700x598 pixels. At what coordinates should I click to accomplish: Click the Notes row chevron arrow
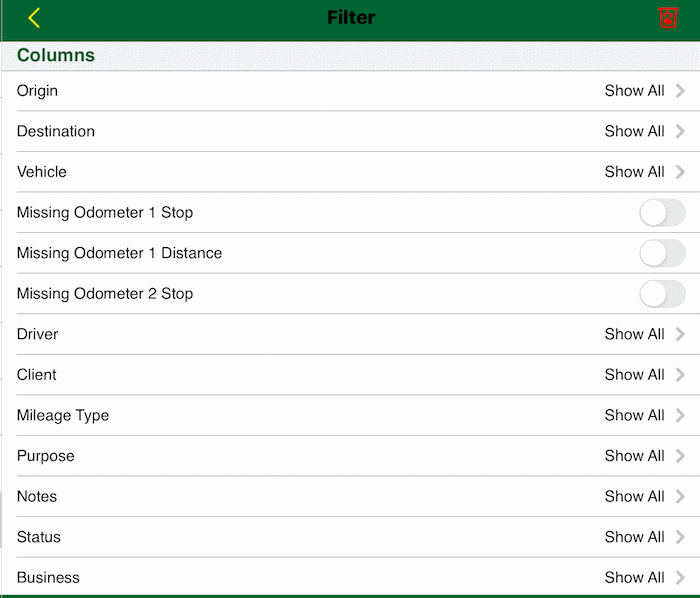pyautogui.click(x=680, y=496)
